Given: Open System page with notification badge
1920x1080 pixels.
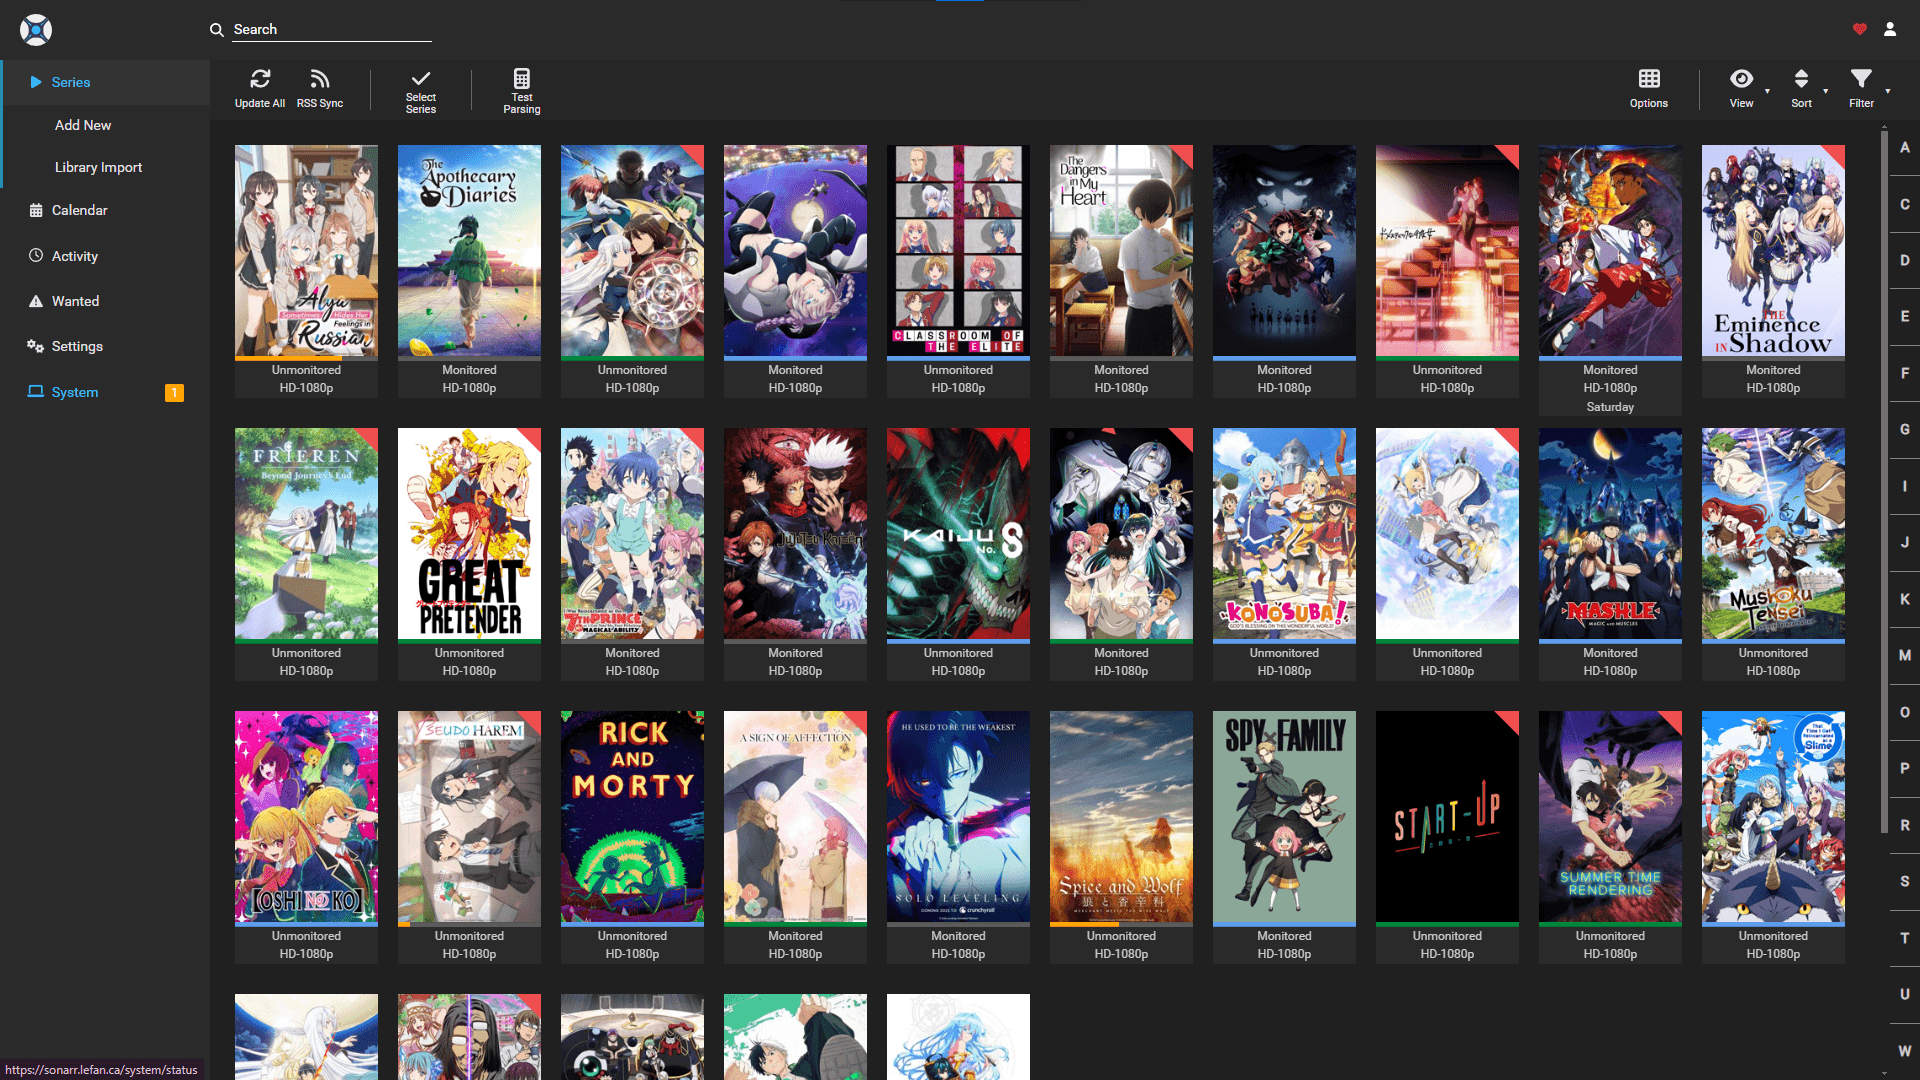Looking at the screenshot, I should pos(73,392).
